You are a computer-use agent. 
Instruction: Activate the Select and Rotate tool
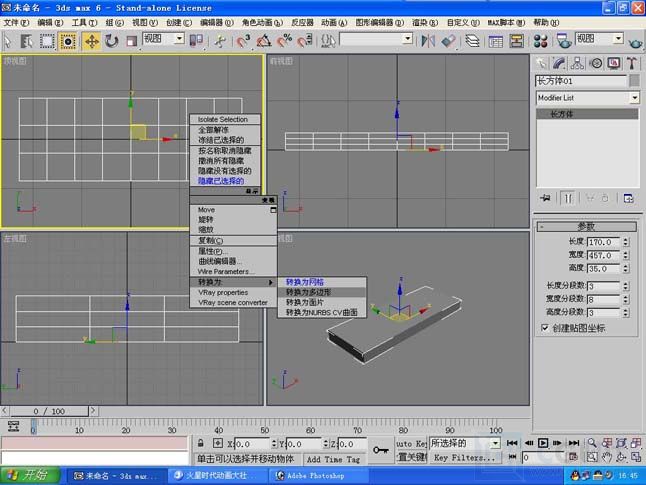click(111, 41)
